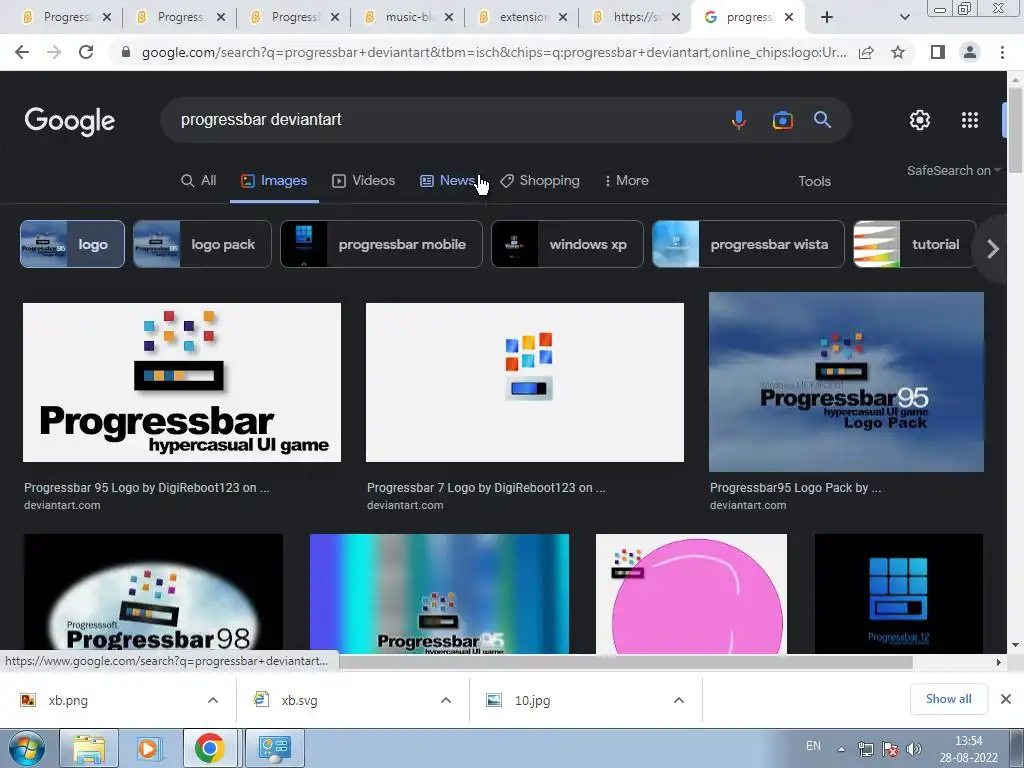Select the Images results tab

coord(274,181)
